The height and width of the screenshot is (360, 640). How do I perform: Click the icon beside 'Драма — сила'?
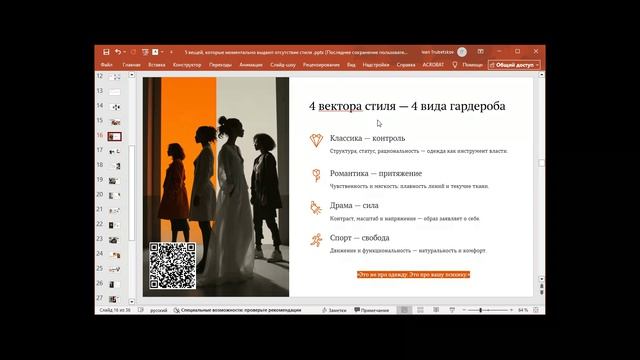tap(316, 207)
